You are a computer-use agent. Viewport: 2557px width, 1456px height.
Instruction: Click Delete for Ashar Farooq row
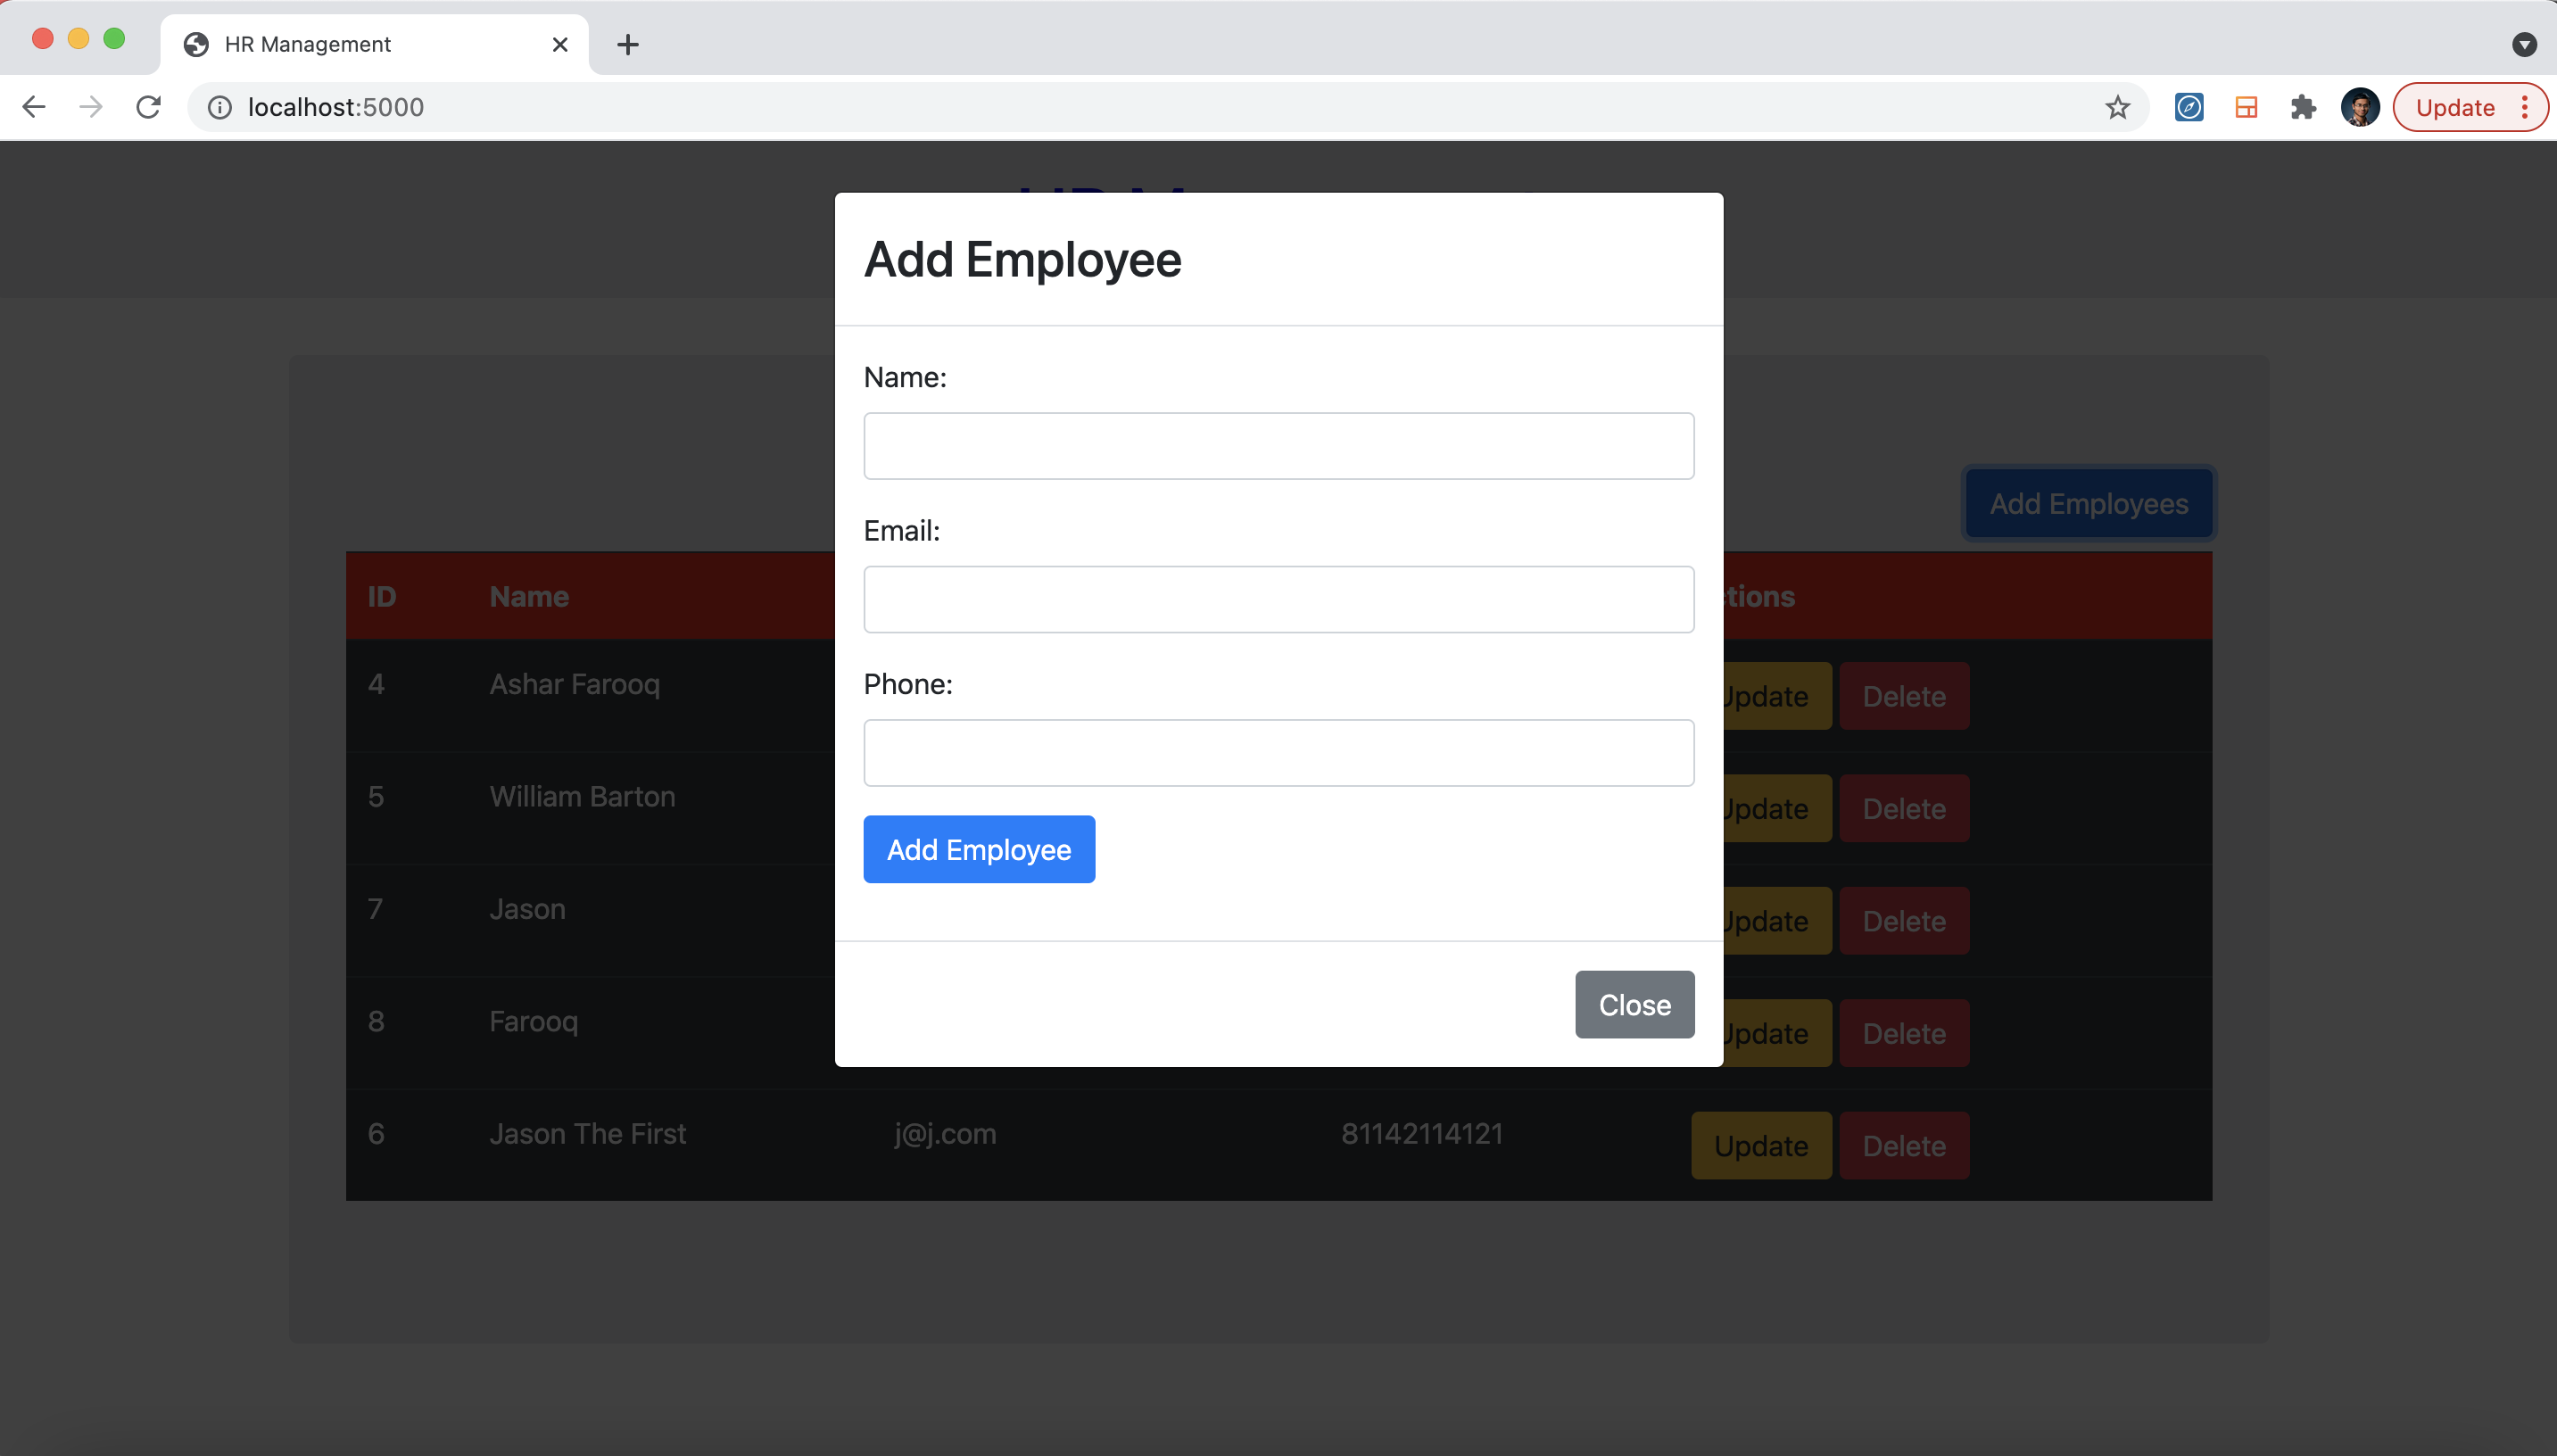(1904, 696)
